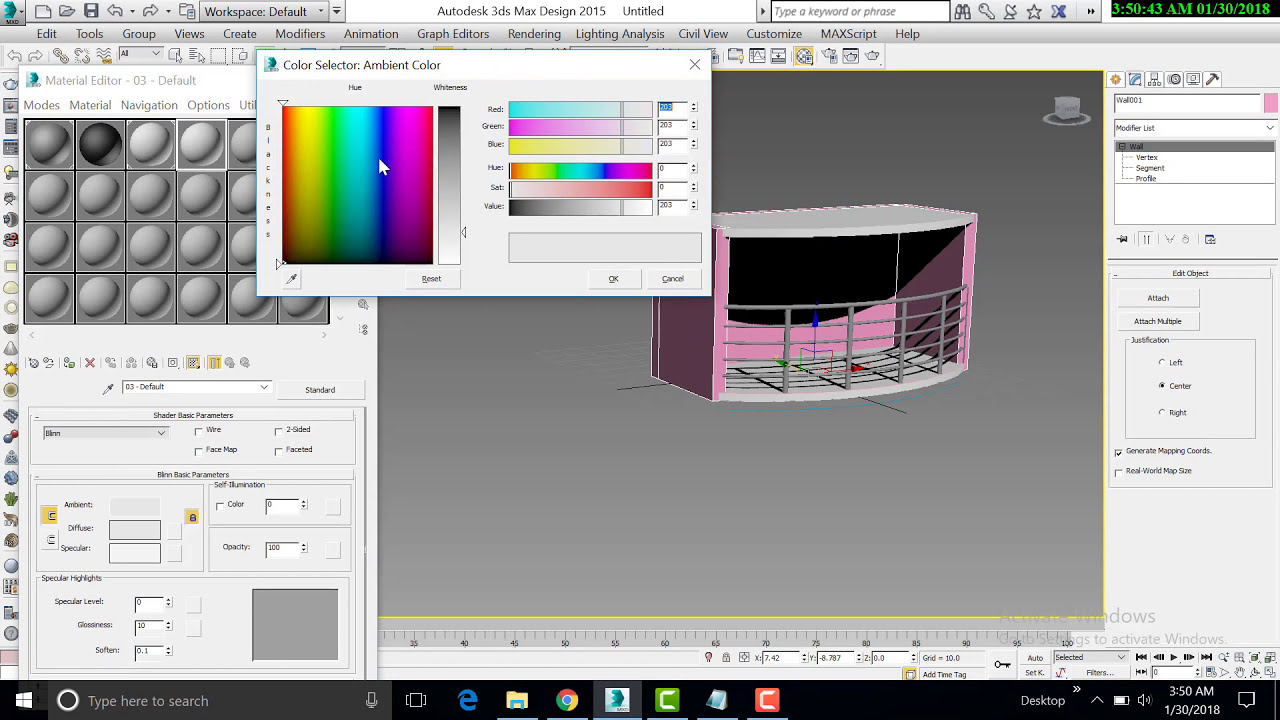
Task: Collapse the Edit Object rollout
Action: click(x=1190, y=273)
